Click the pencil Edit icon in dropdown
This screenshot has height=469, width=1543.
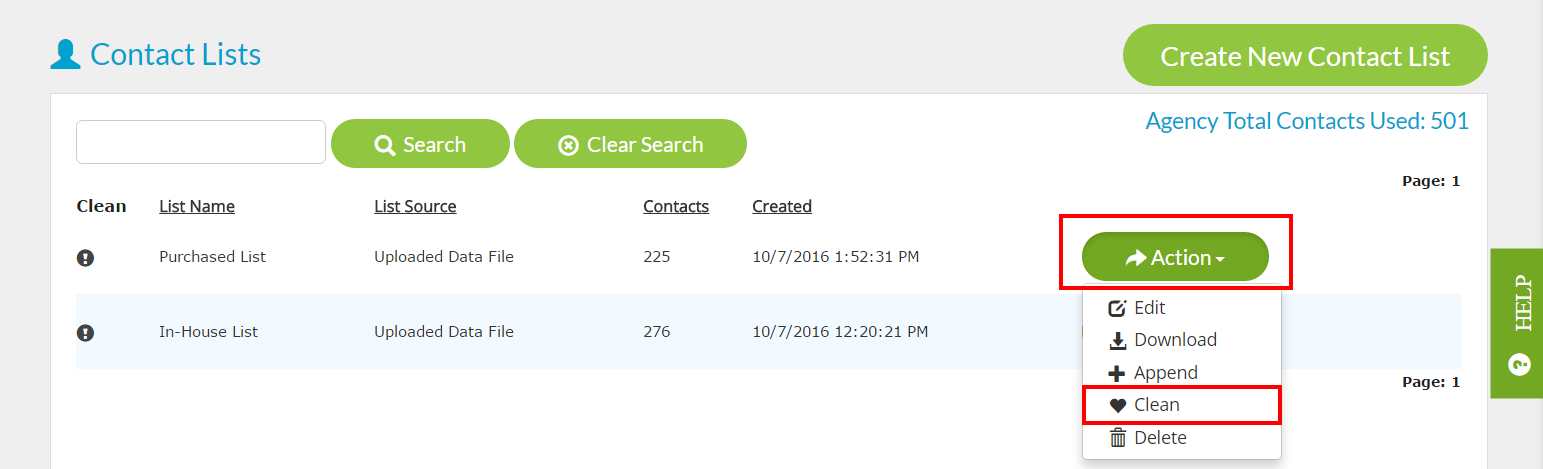[x=1118, y=309]
